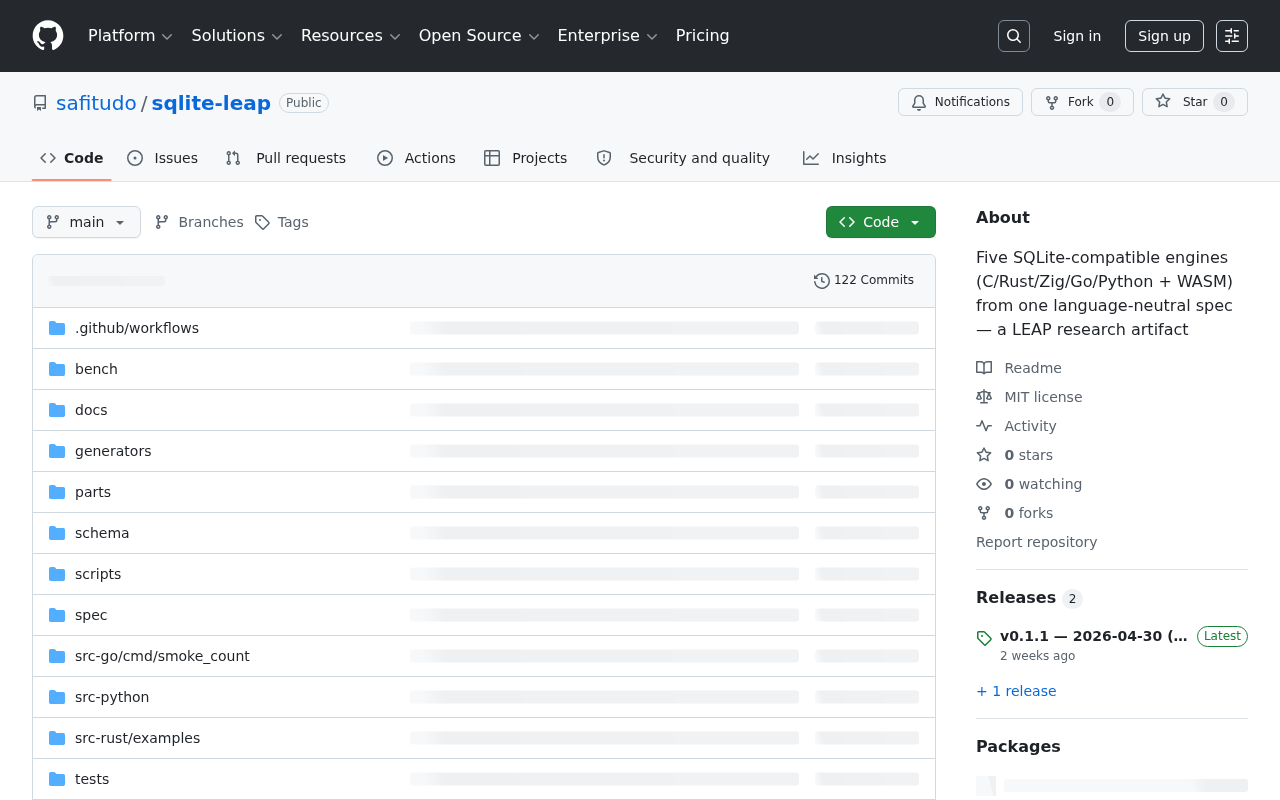Expand the Platform menu
This screenshot has width=1280, height=800.
(130, 36)
